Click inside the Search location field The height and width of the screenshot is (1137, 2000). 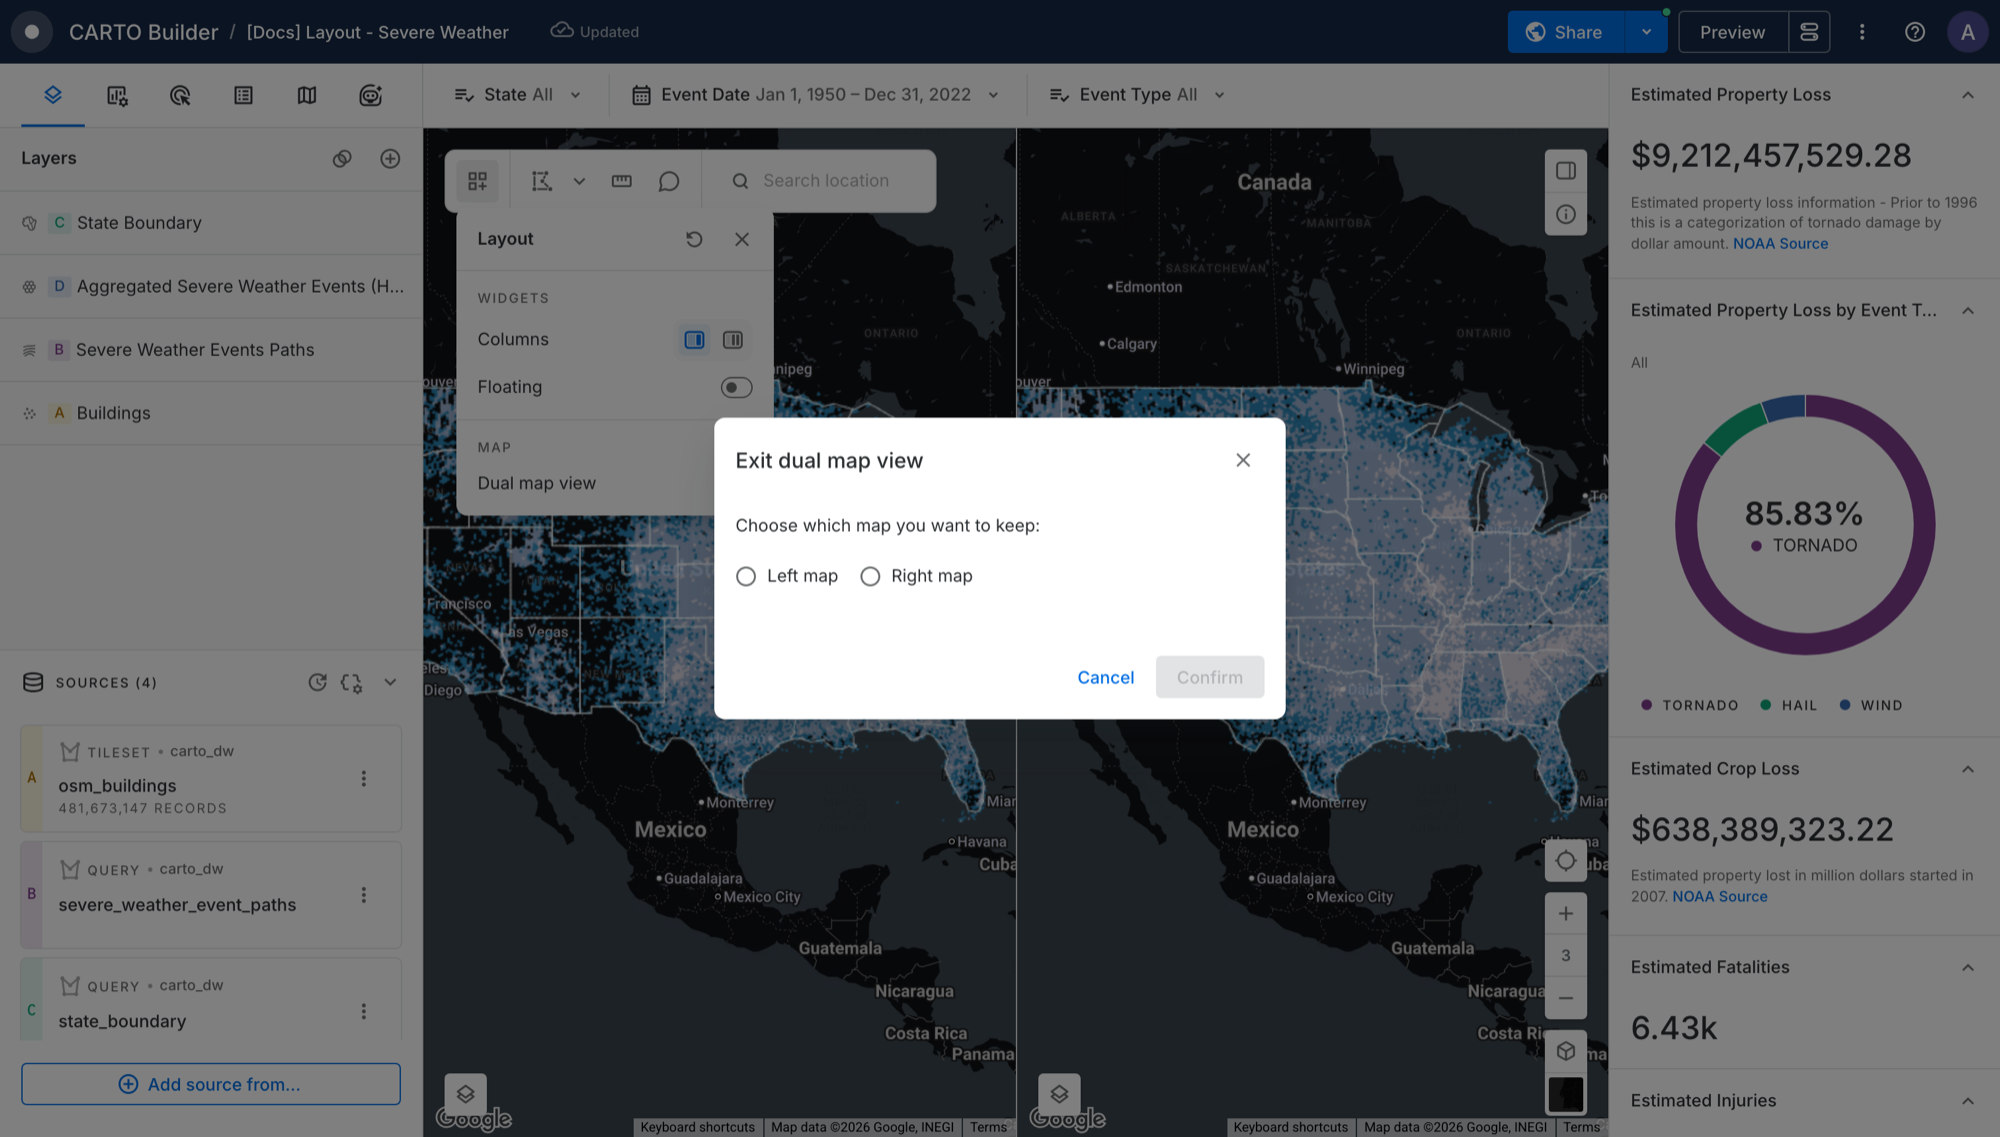click(826, 181)
